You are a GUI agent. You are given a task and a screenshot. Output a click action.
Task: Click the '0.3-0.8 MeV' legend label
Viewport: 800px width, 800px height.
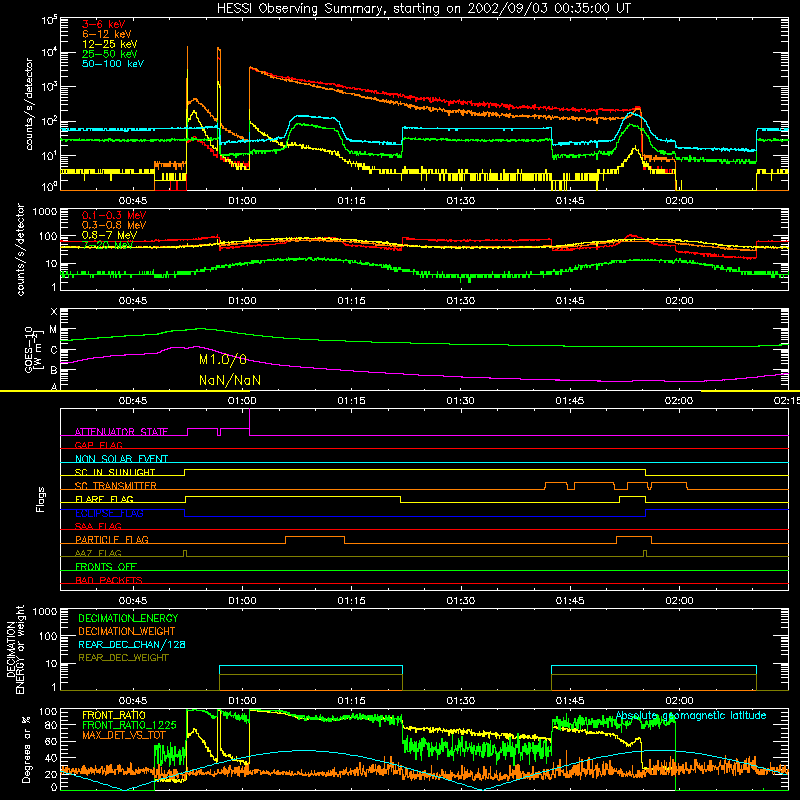(114, 226)
